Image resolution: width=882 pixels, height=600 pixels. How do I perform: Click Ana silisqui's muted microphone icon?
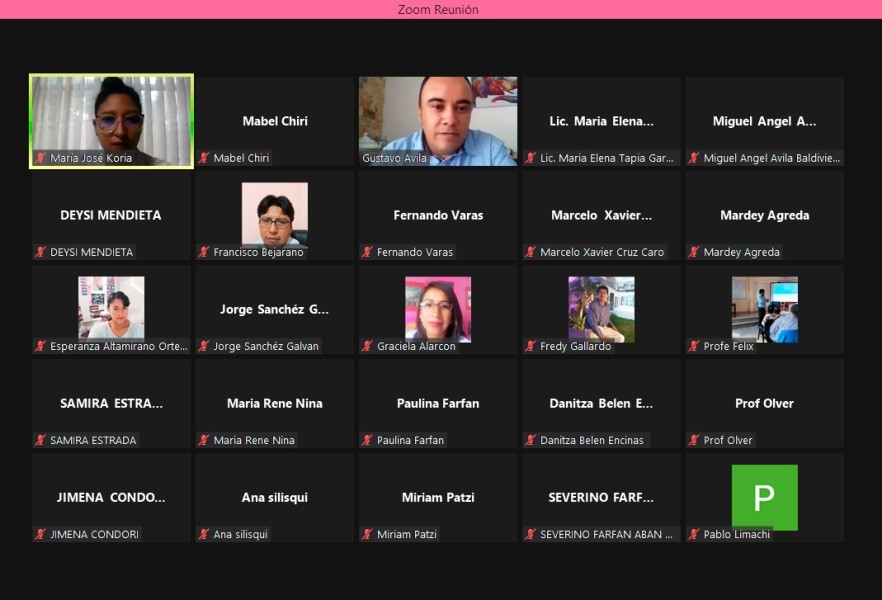[204, 534]
